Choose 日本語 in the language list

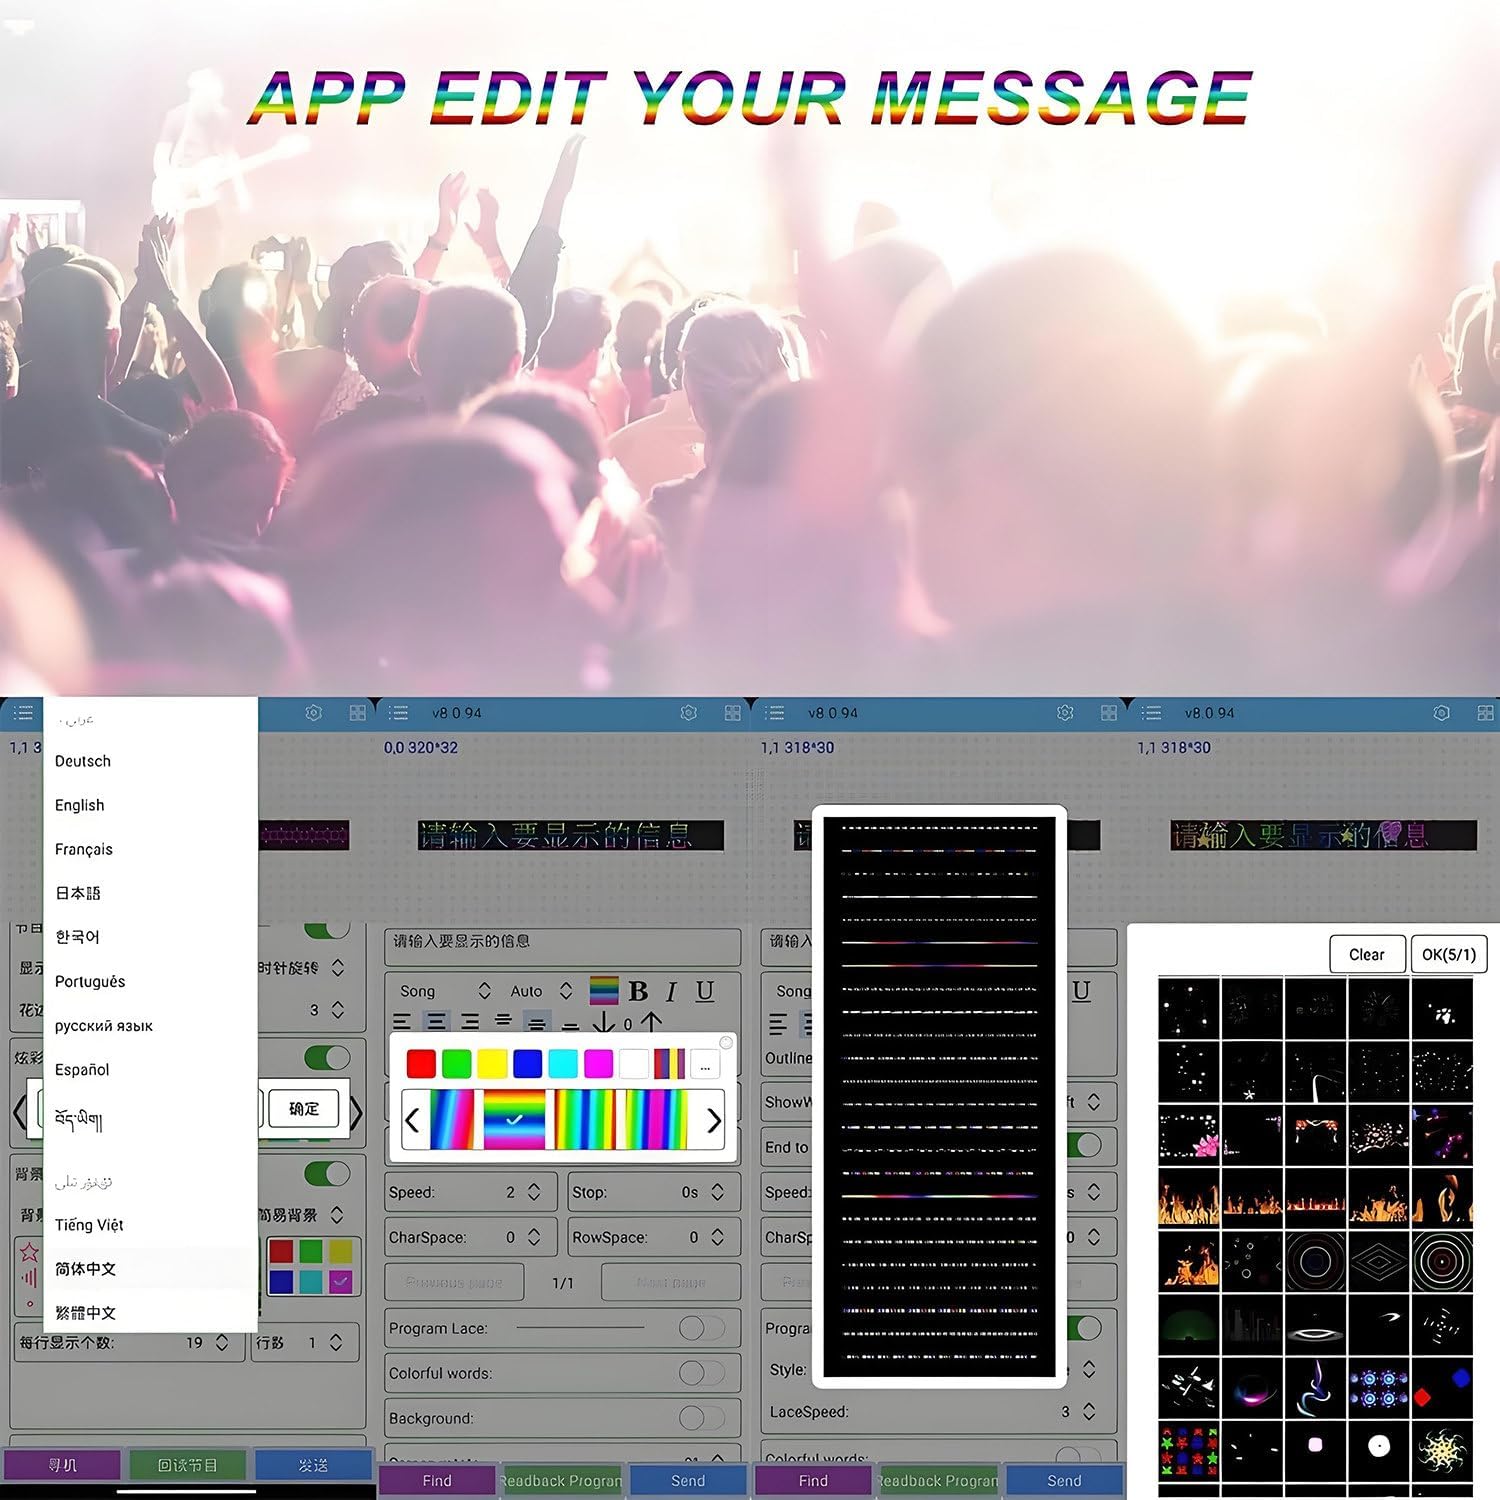(x=78, y=893)
